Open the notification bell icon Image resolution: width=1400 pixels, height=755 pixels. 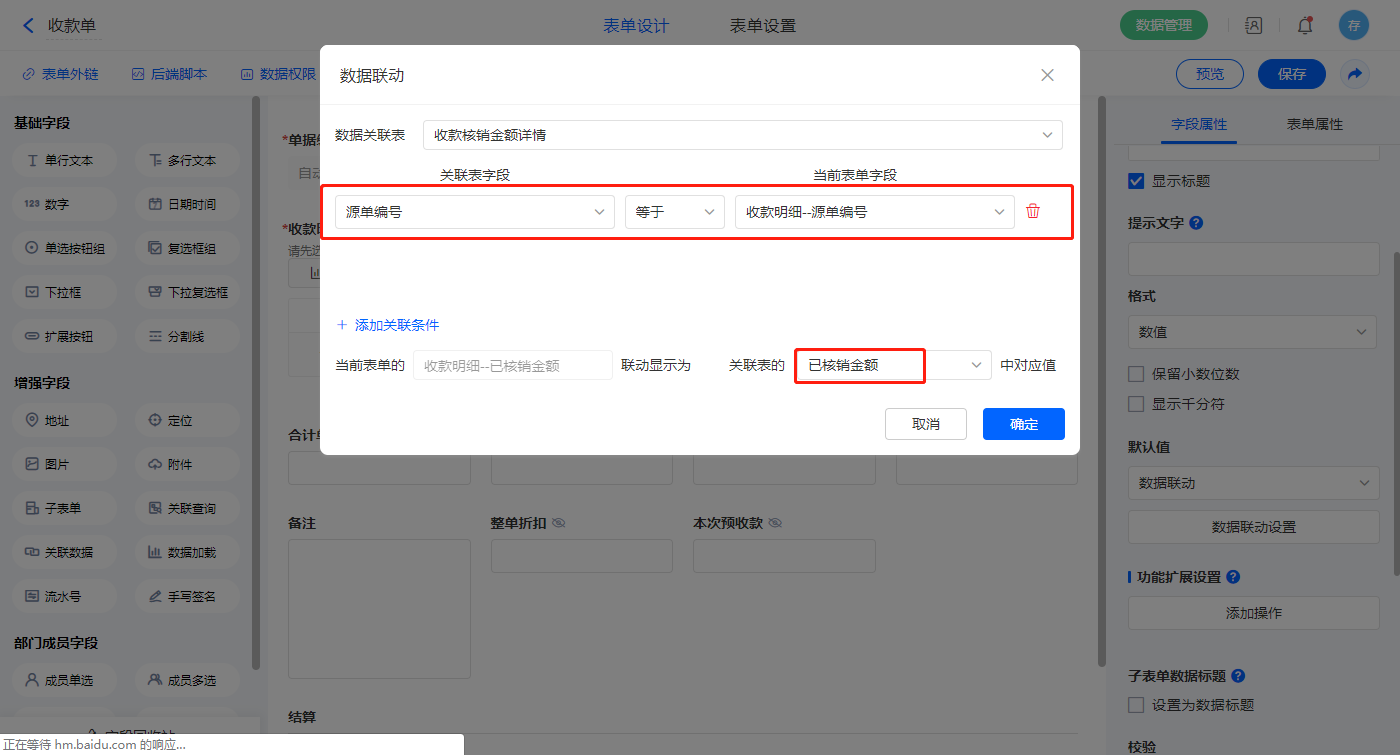pos(1304,26)
